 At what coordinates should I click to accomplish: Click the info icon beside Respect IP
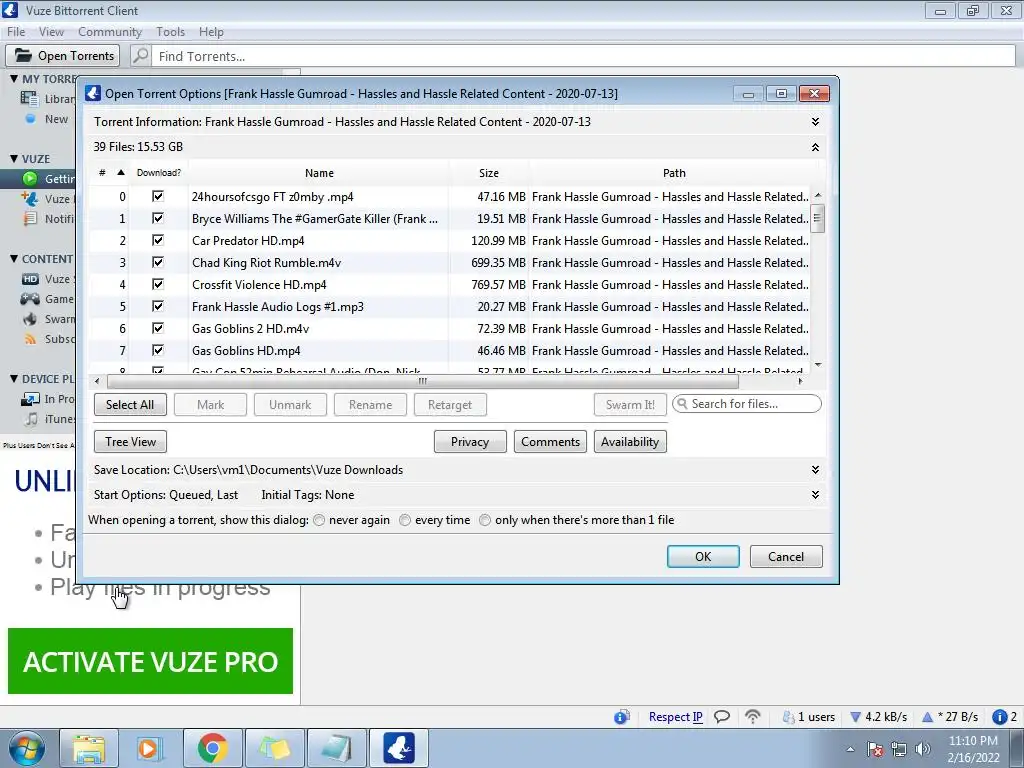point(622,717)
